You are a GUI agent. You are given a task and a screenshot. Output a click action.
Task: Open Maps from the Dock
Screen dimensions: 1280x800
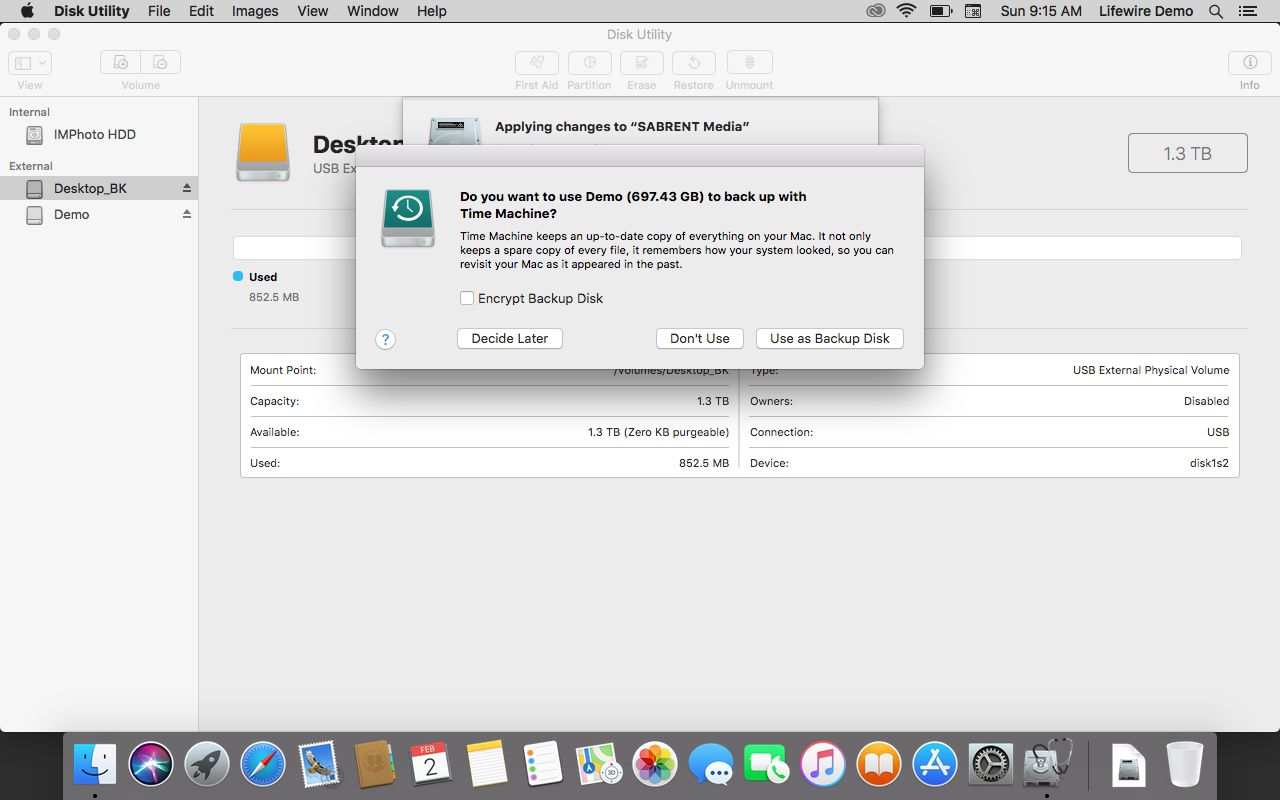point(599,765)
